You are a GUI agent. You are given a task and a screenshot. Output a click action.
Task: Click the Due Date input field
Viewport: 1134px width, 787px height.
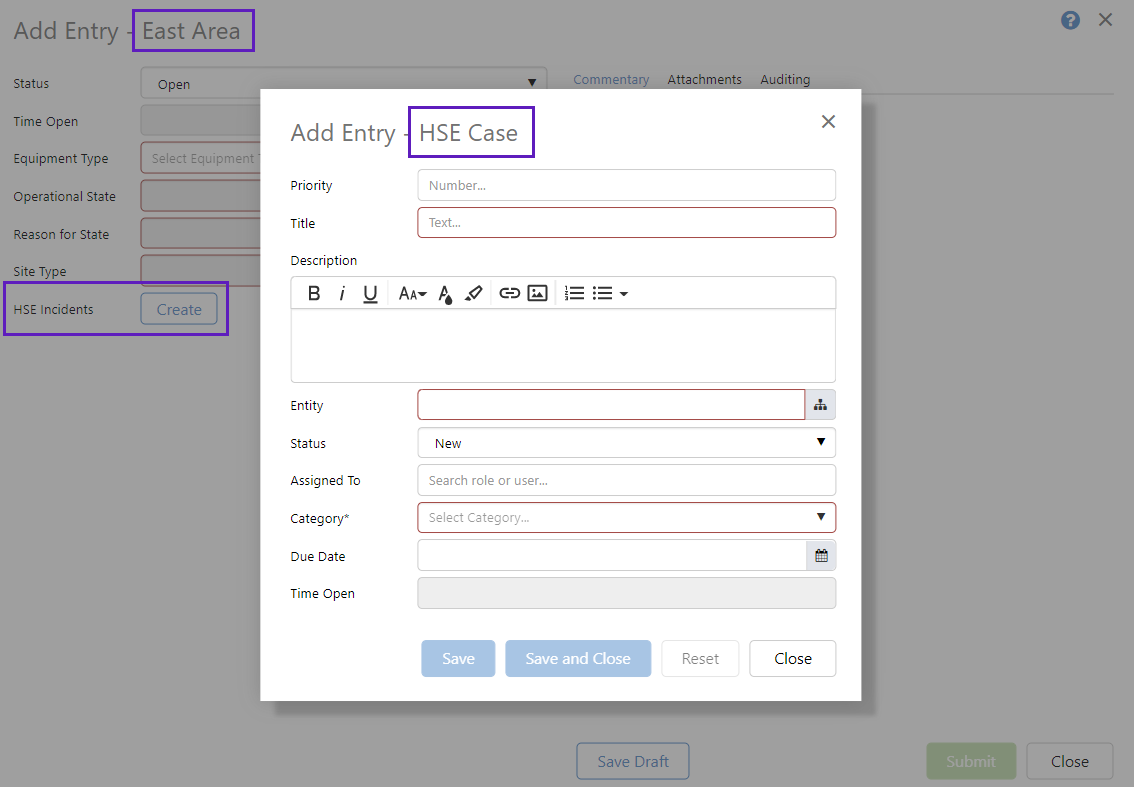(x=612, y=556)
